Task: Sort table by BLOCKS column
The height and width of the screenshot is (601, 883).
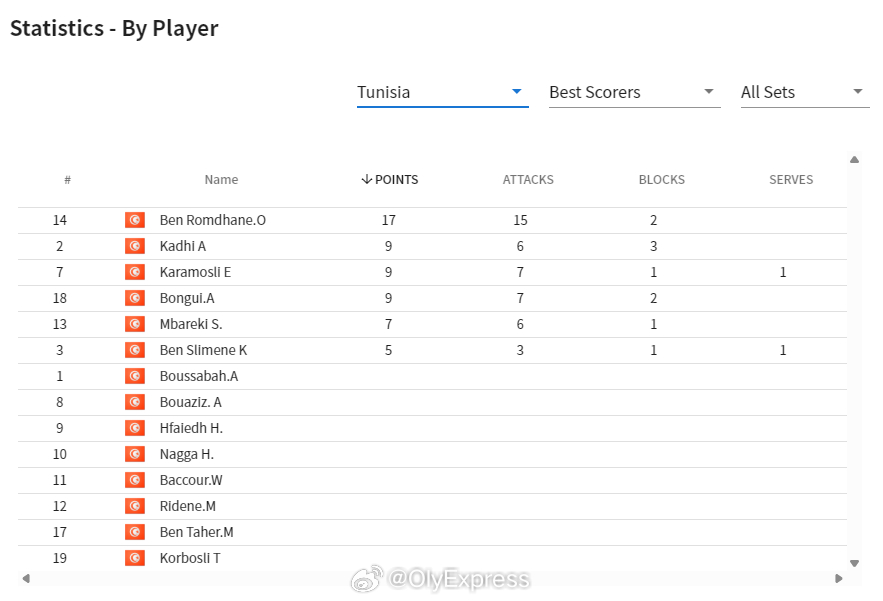Action: 662,180
